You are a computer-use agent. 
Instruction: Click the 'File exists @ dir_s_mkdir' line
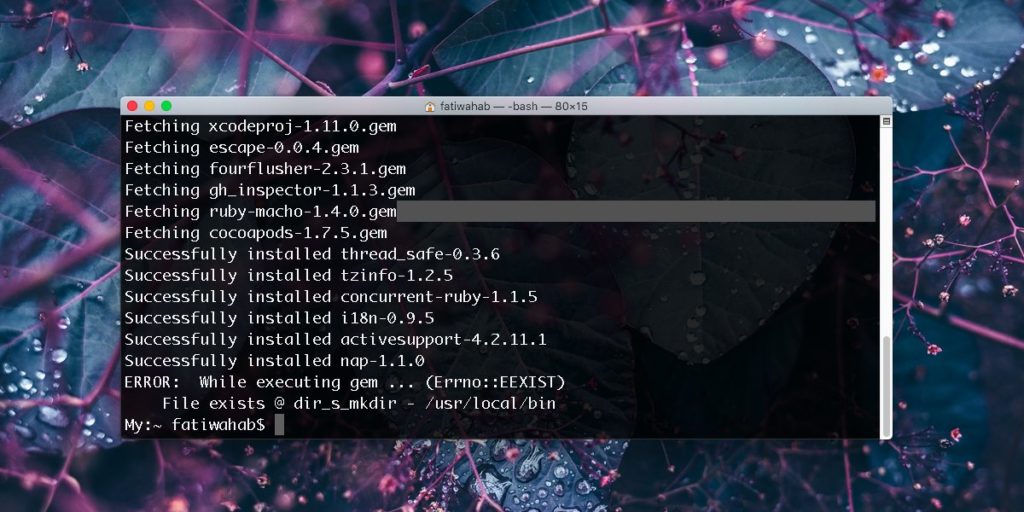pyautogui.click(x=359, y=404)
